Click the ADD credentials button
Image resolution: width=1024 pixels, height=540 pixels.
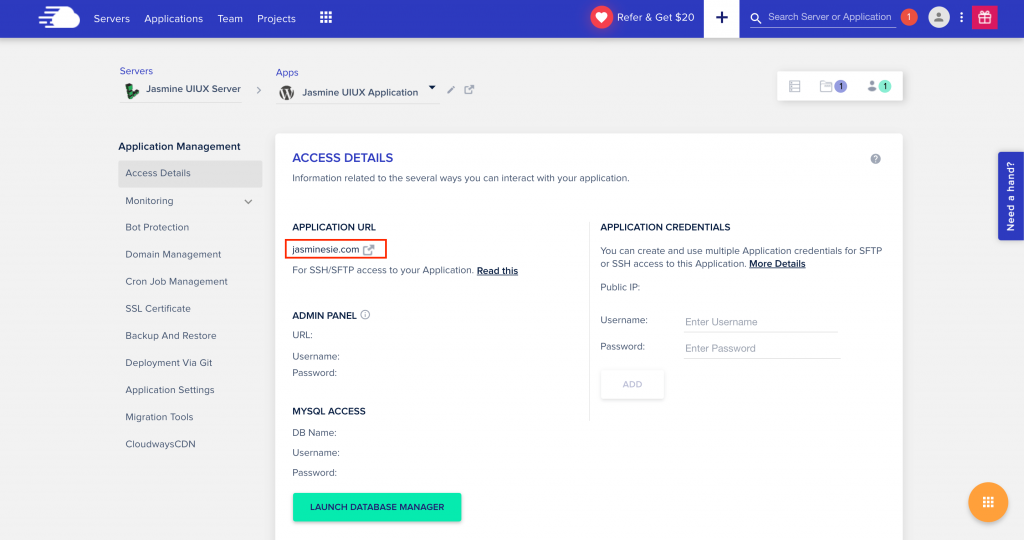pyautogui.click(x=632, y=385)
